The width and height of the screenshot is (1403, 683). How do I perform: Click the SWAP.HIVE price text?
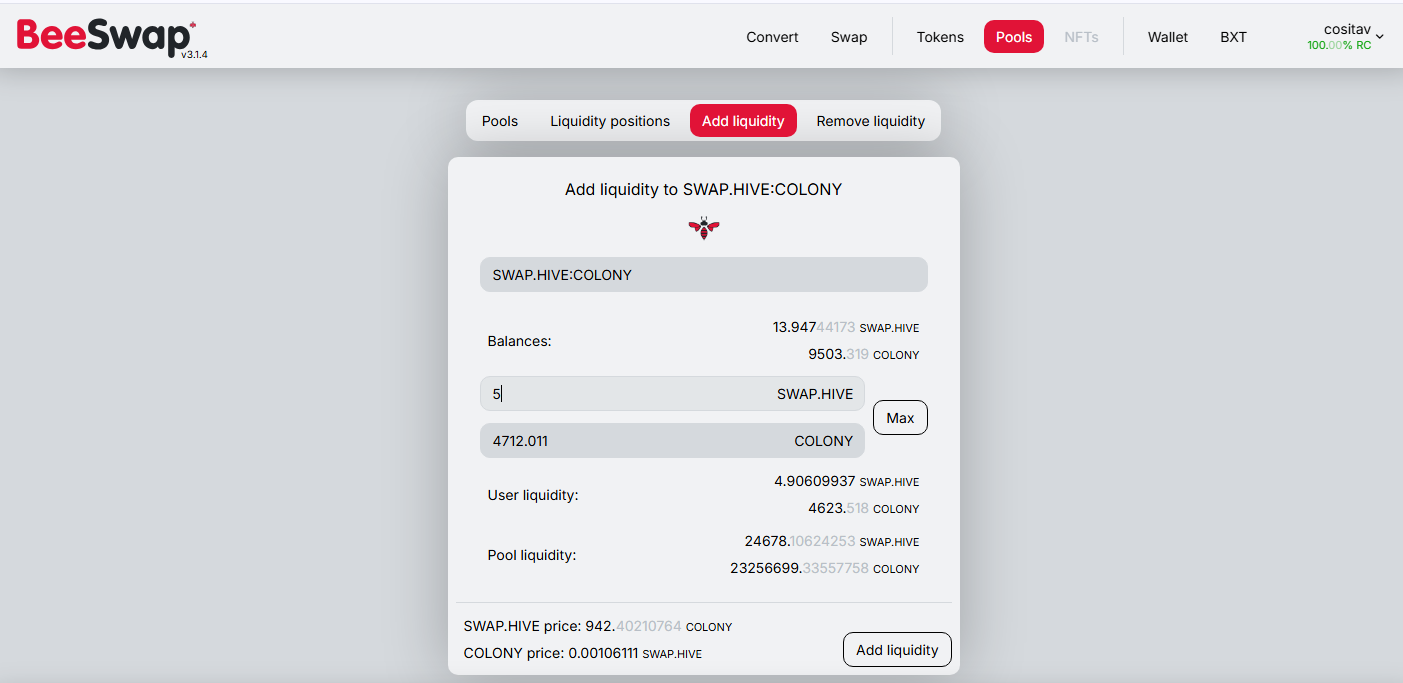(598, 626)
